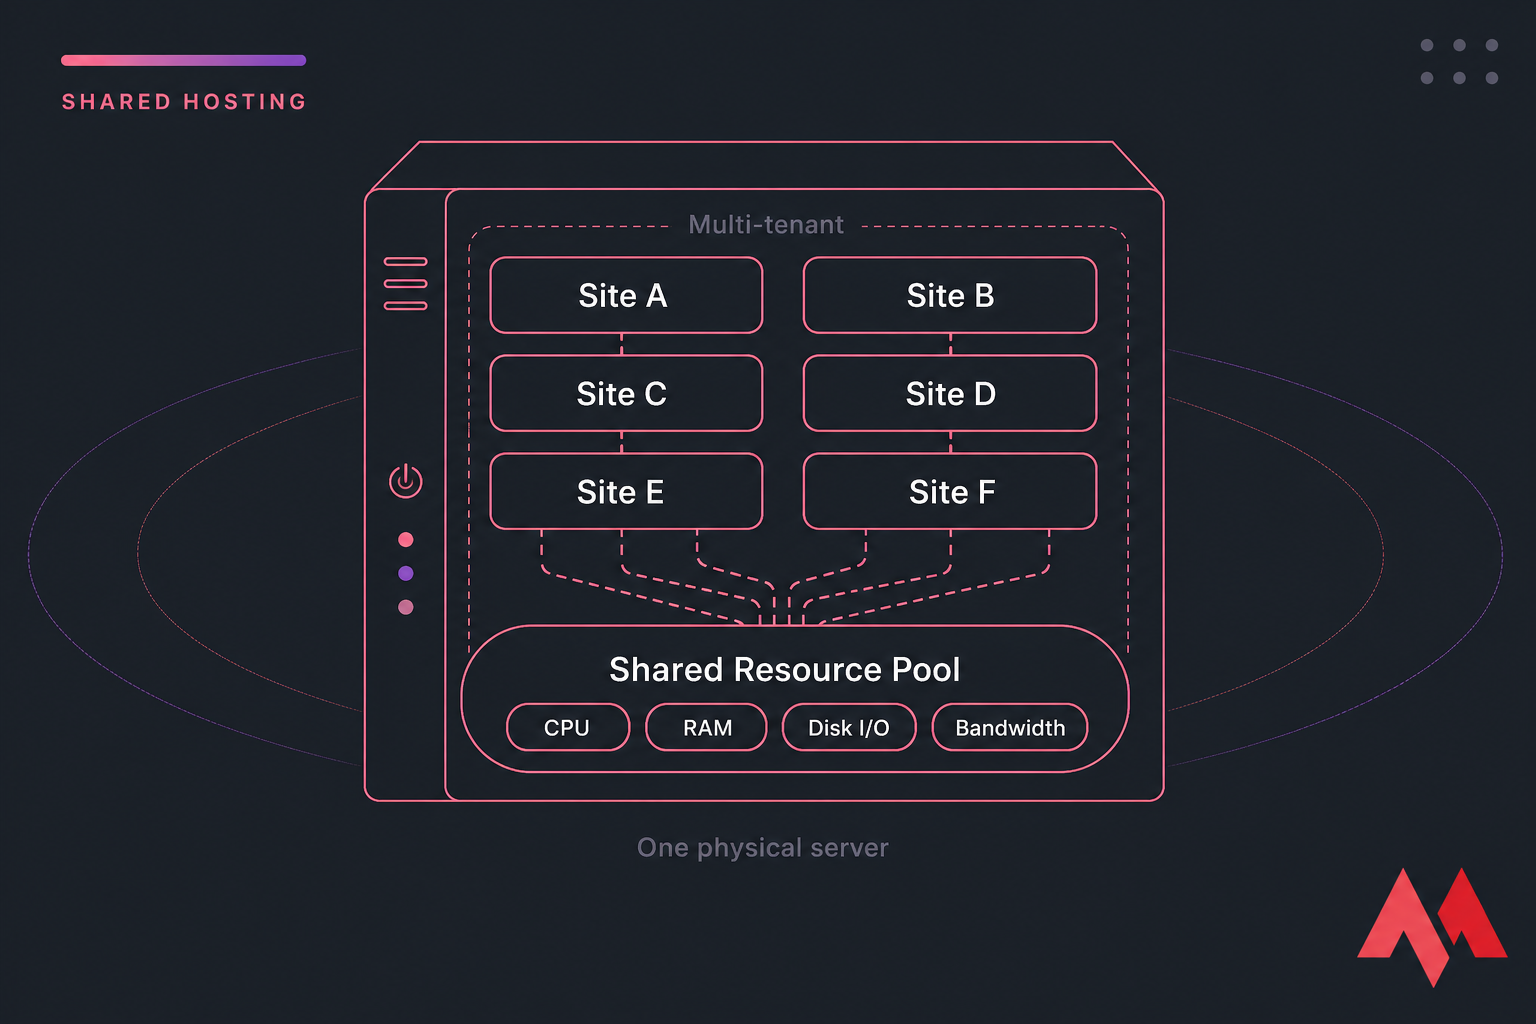Click the Multi-tenant label

point(766,224)
